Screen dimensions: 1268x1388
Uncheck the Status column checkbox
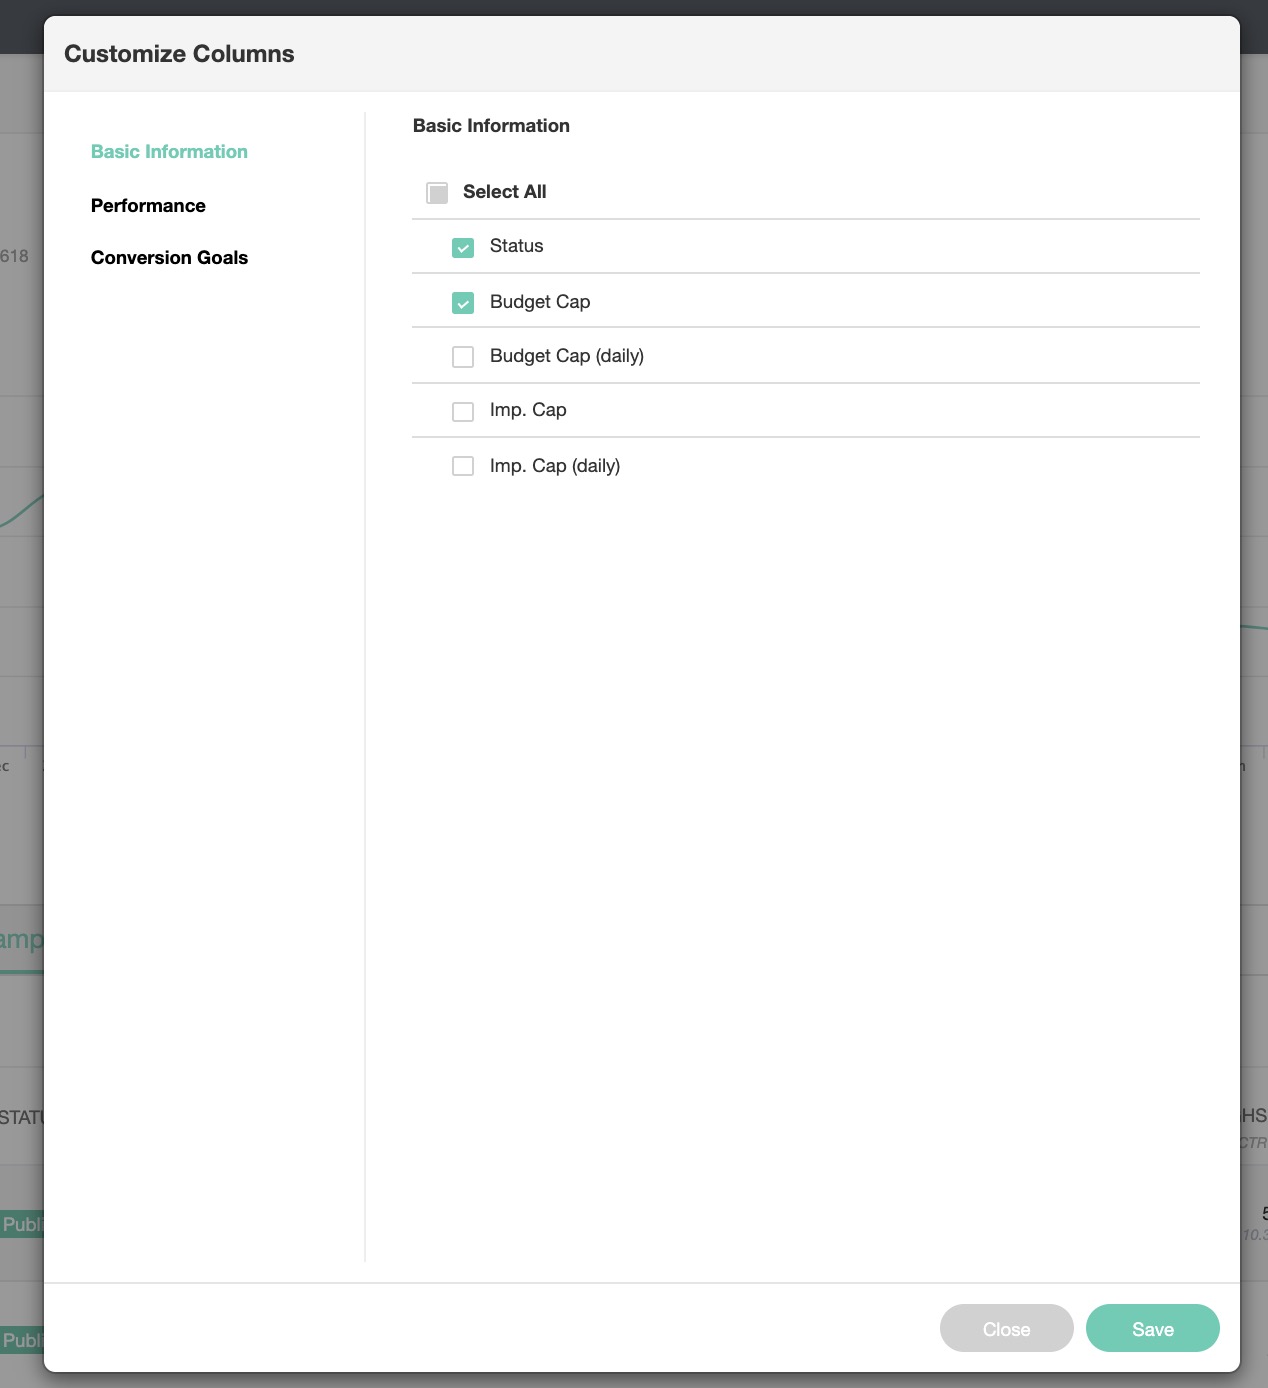click(x=463, y=248)
